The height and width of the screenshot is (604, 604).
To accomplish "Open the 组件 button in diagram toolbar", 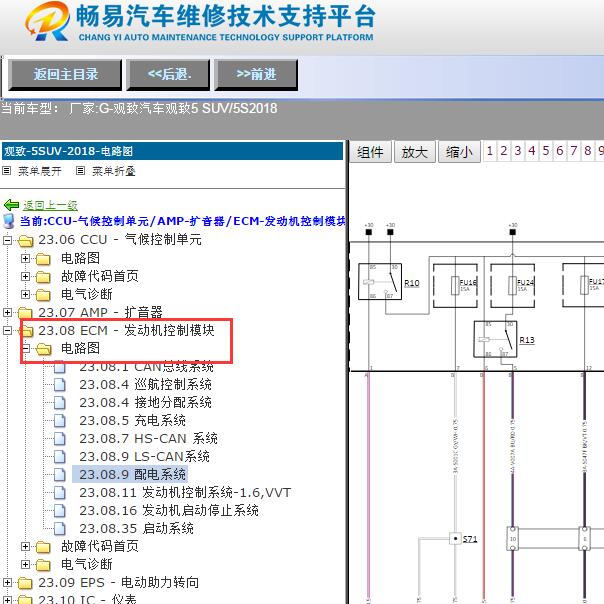I will coord(371,152).
